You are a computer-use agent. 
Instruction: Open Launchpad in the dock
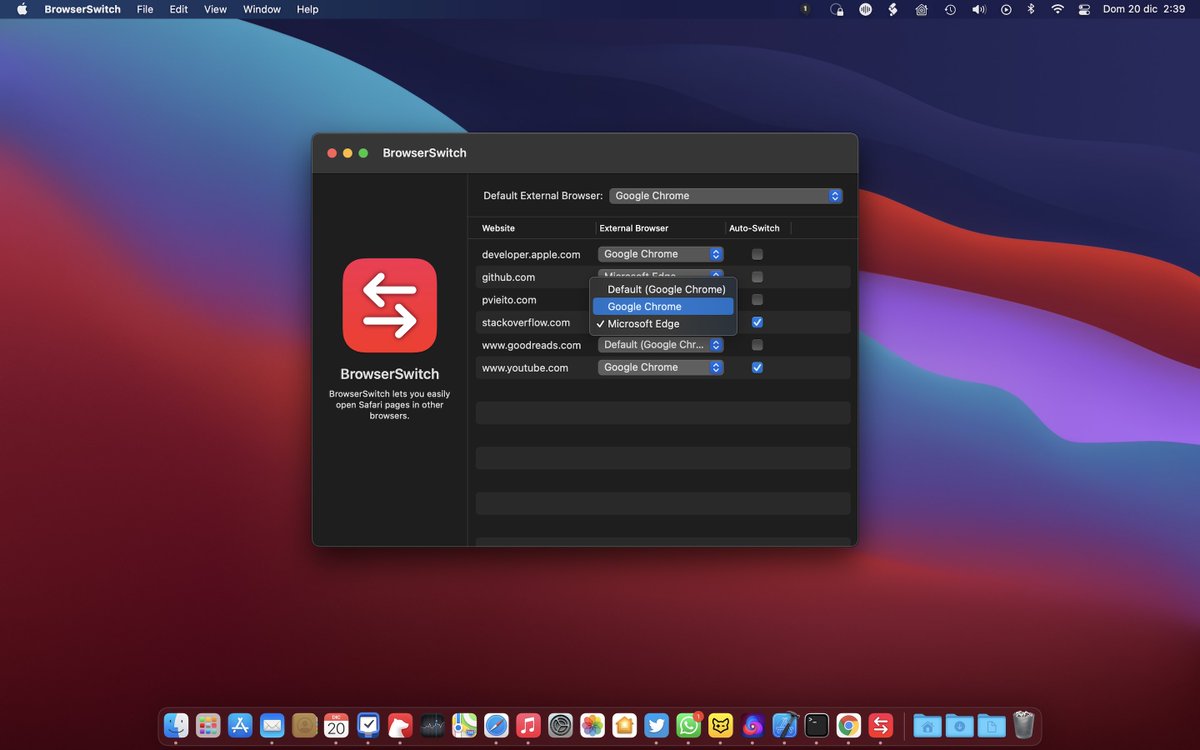pos(208,725)
